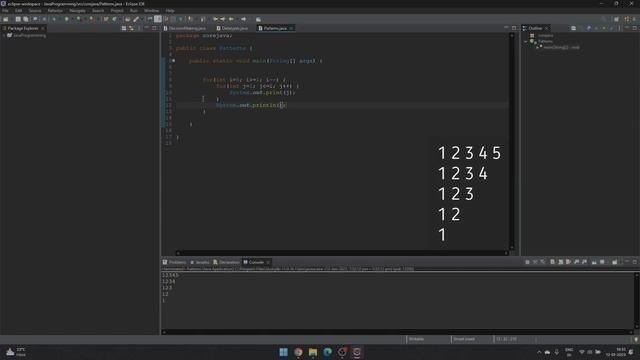The image size is (640, 360).
Task: Toggle Scroll Lock in Console toolbar
Action: click(x=560, y=262)
